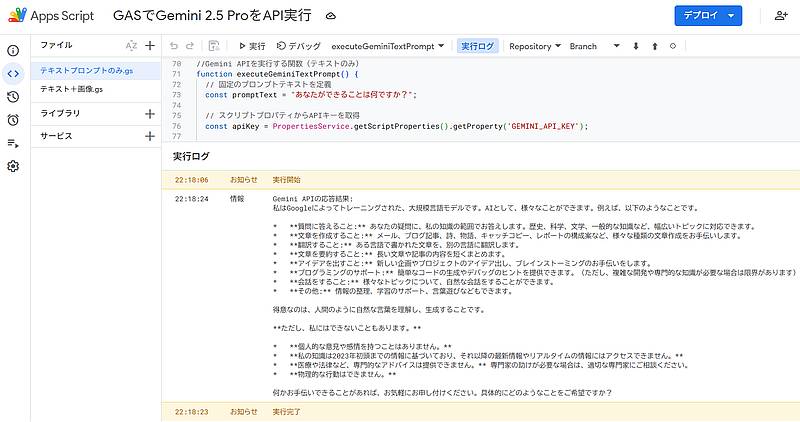800x422 pixels.
Task: Add a library with plus icon
Action: click(150, 114)
